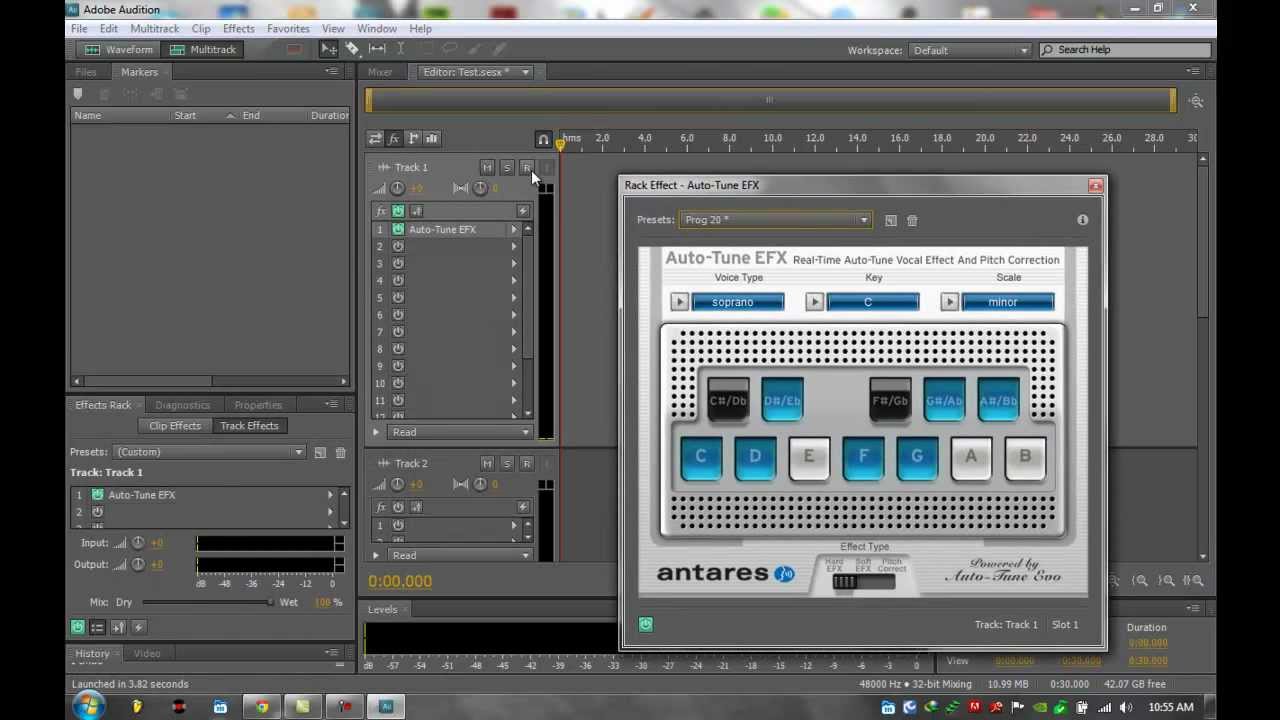Open the File menu
Image resolution: width=1280 pixels, height=720 pixels.
point(79,28)
